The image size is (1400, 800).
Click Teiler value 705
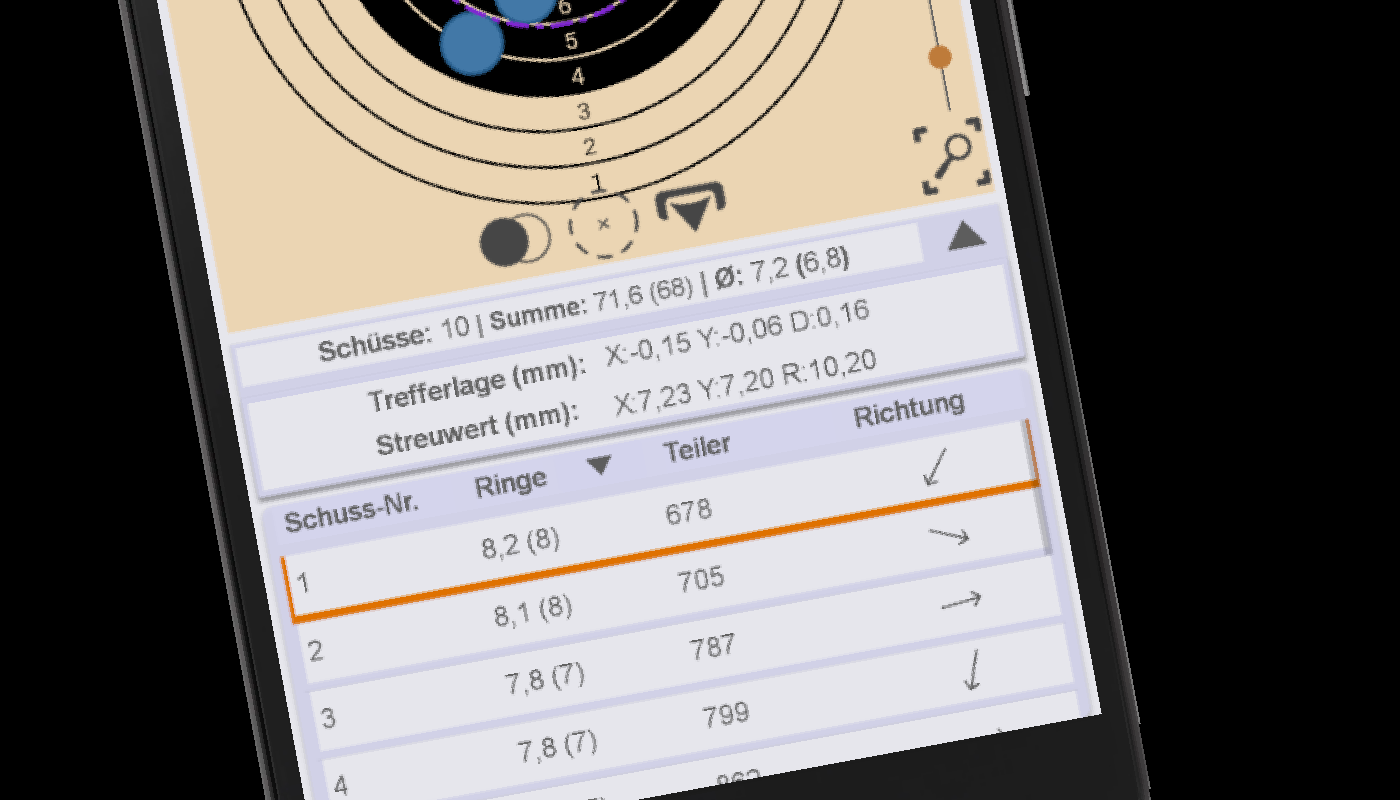pos(700,580)
